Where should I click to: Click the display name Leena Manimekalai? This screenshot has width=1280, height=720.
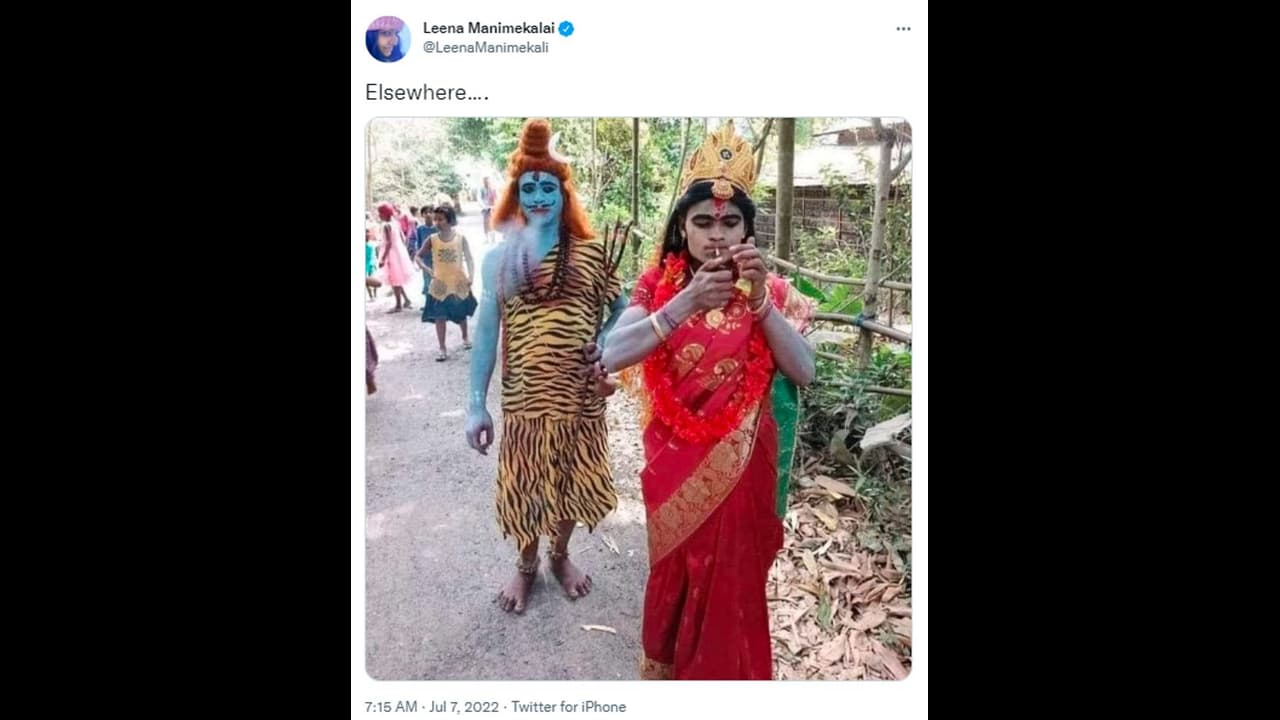tap(489, 28)
